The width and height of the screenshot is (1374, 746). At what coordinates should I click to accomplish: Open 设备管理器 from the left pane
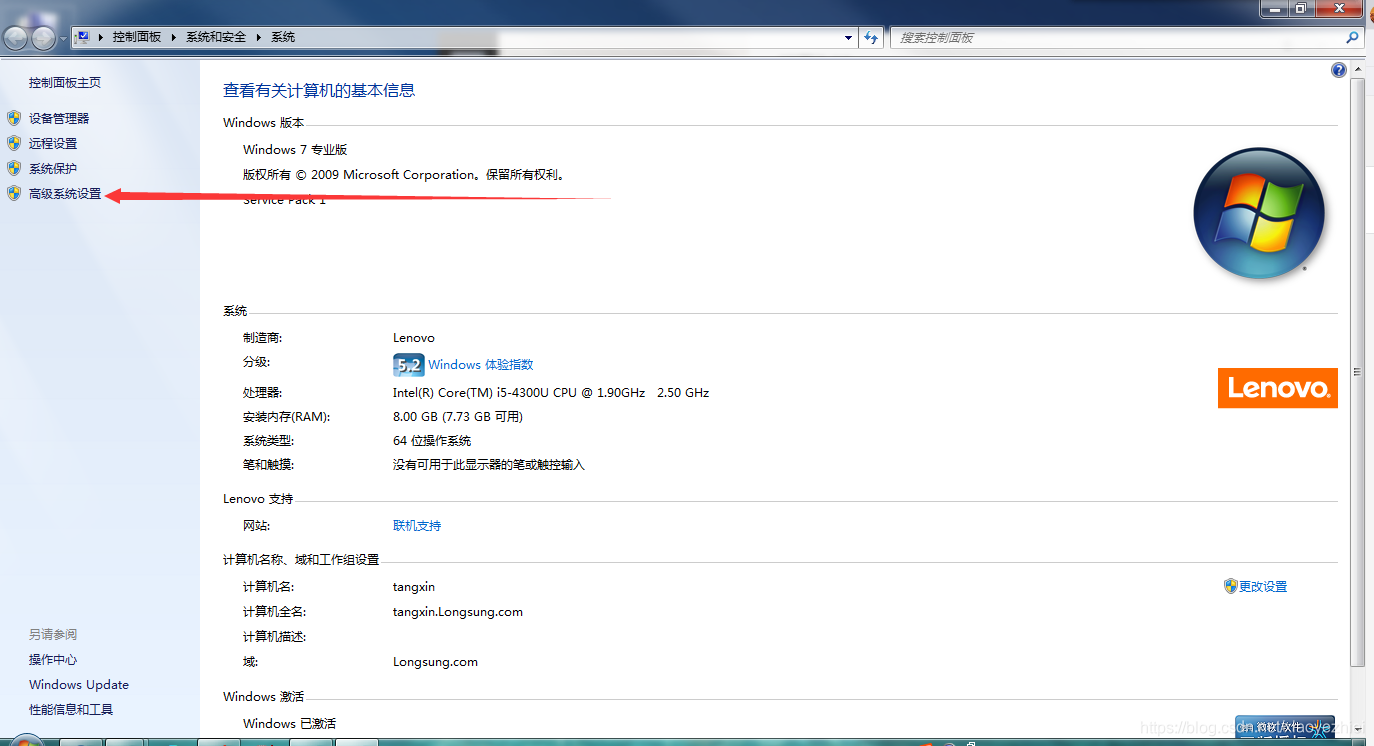(59, 118)
